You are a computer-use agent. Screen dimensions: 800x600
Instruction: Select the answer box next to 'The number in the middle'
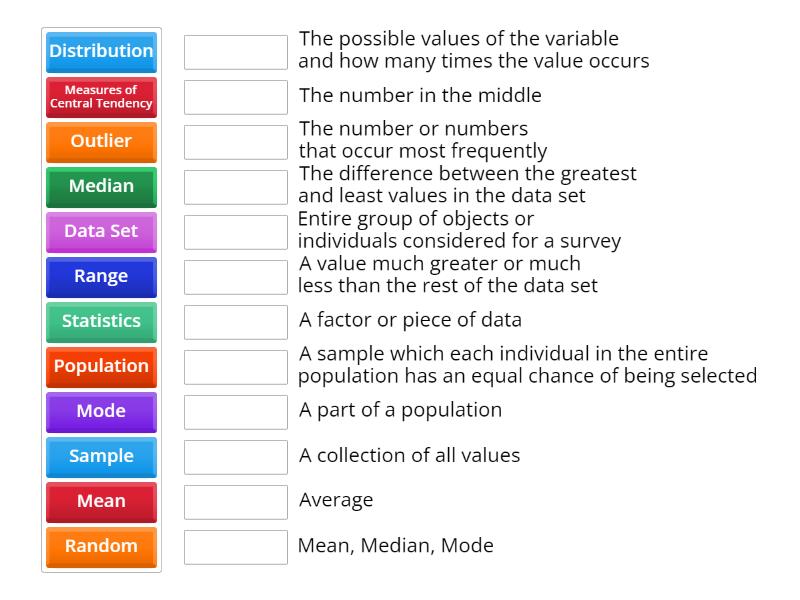(235, 97)
